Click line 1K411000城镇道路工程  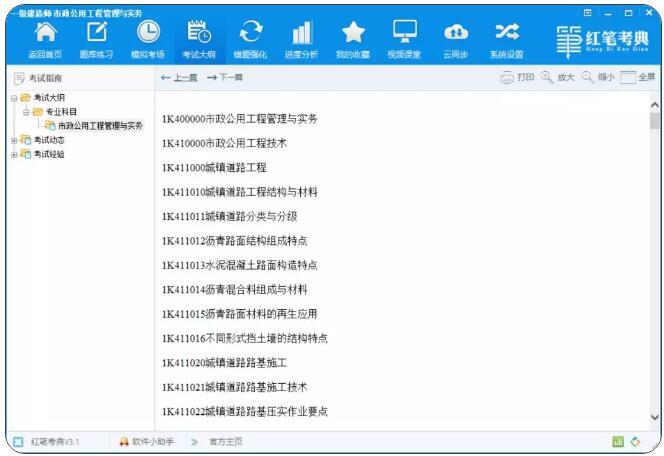click(214, 168)
